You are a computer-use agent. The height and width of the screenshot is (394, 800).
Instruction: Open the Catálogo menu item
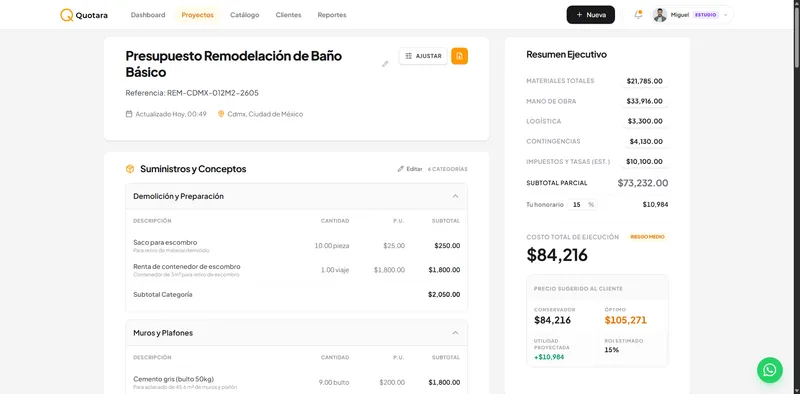click(x=244, y=15)
